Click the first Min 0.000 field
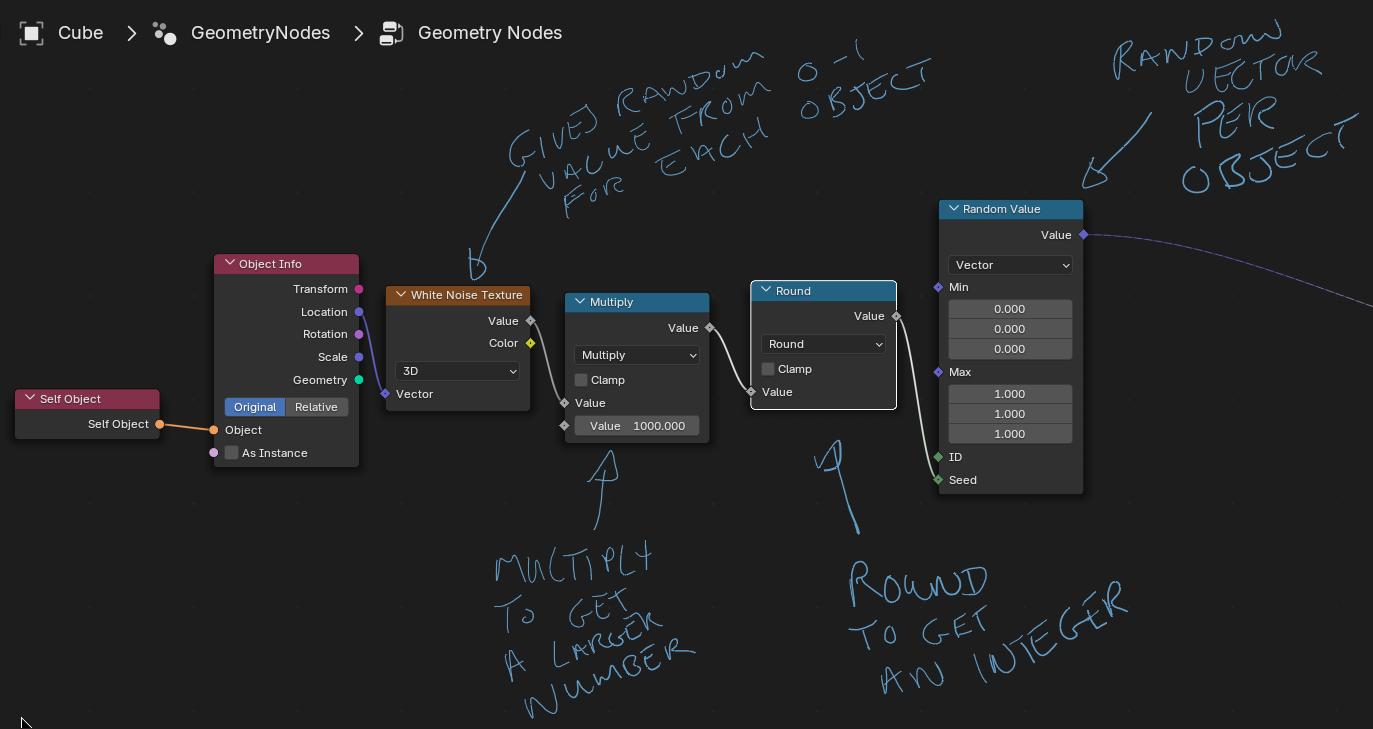The width and height of the screenshot is (1373, 729). click(1010, 309)
